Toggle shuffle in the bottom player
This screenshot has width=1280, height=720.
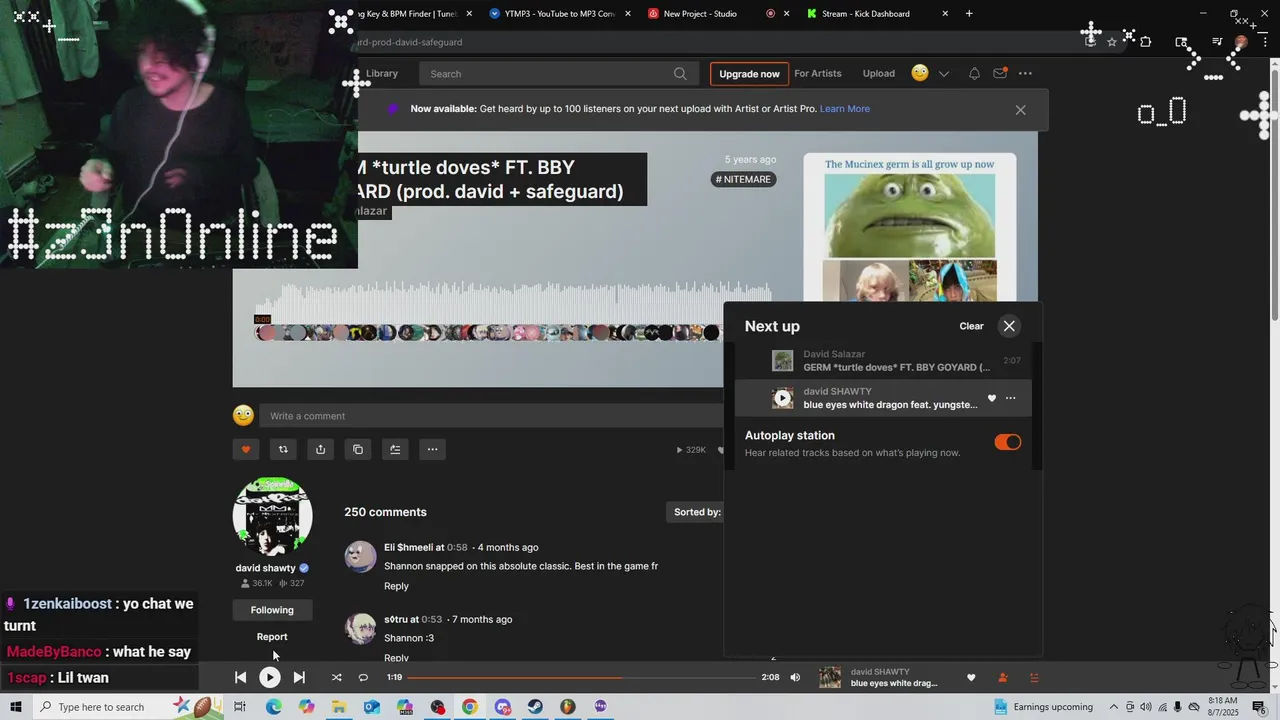336,677
